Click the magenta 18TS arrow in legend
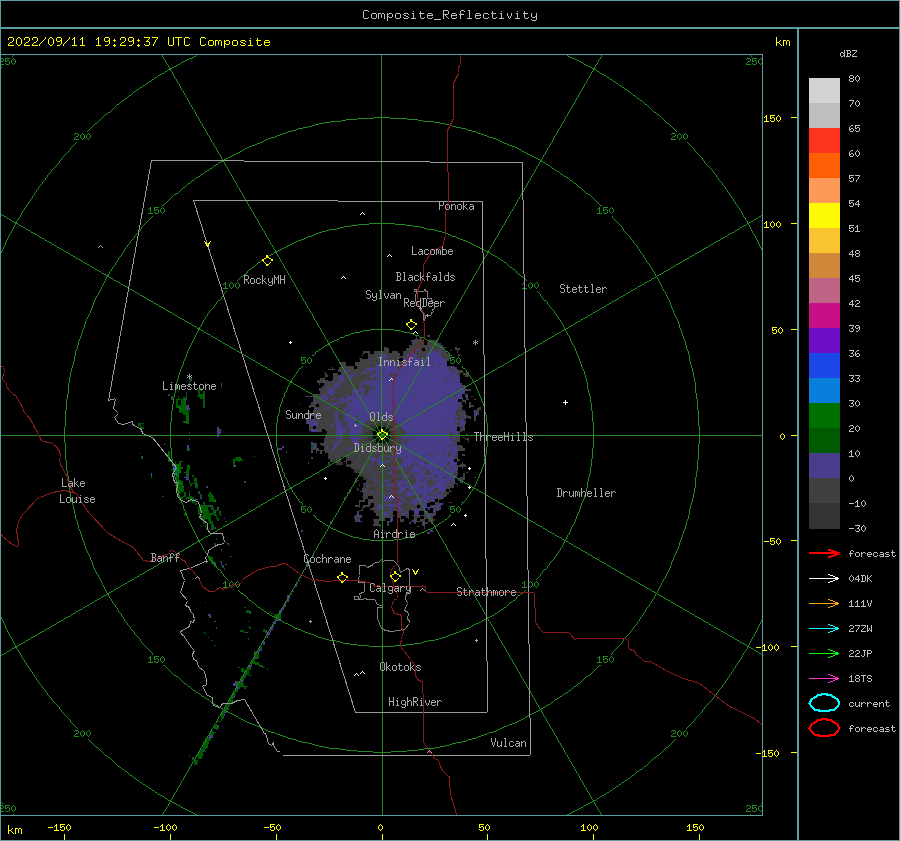This screenshot has height=841, width=900. [x=824, y=679]
